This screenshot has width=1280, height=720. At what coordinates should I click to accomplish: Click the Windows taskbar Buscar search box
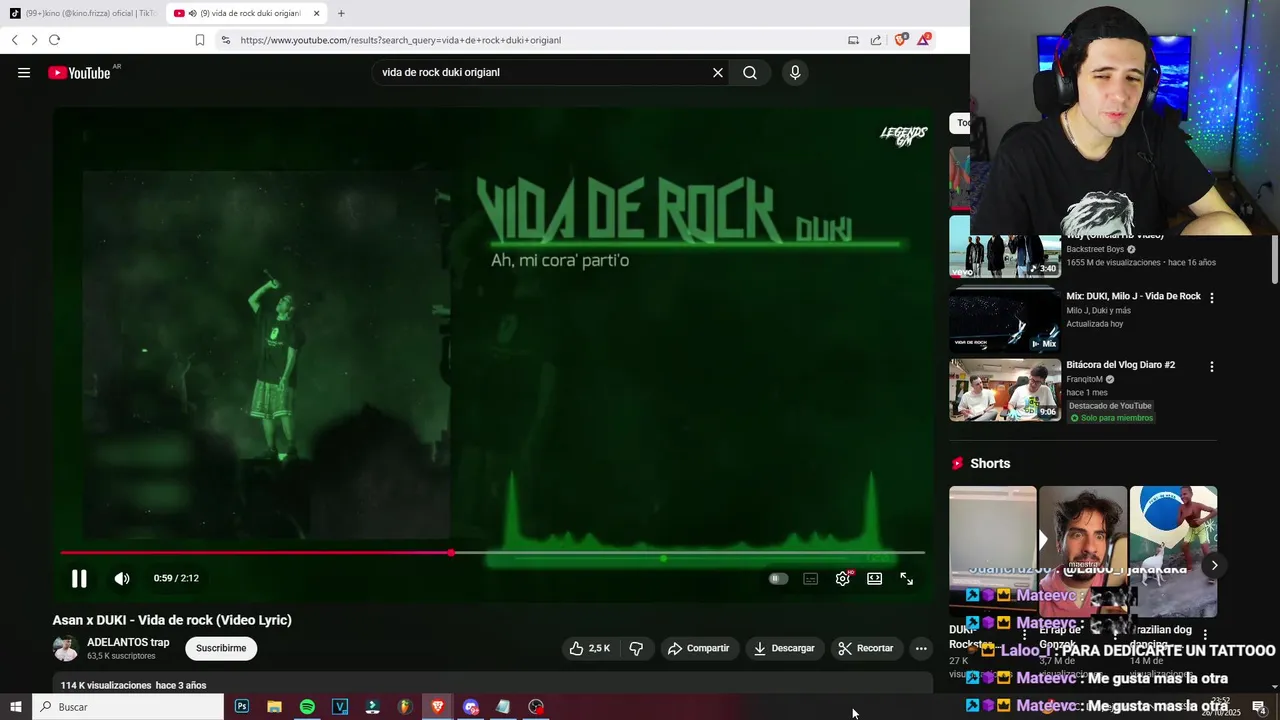pos(128,707)
